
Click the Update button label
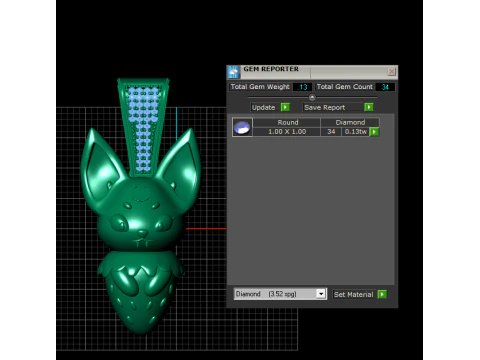tap(263, 107)
